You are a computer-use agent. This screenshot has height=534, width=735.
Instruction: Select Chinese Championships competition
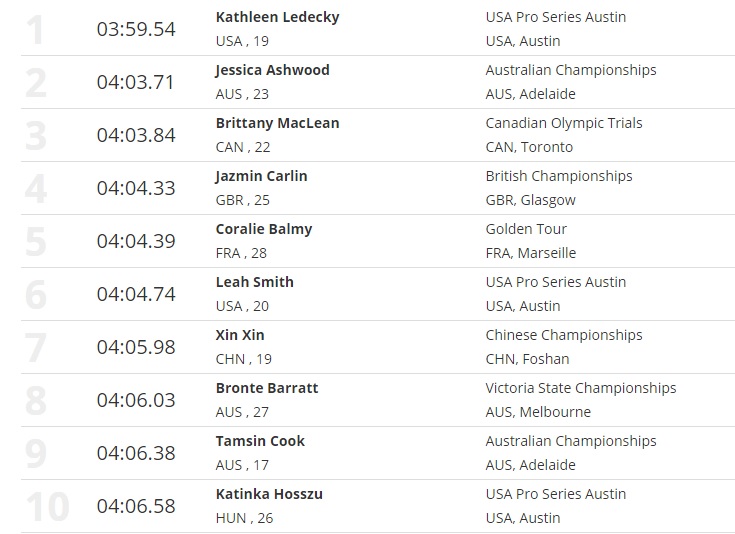click(564, 335)
